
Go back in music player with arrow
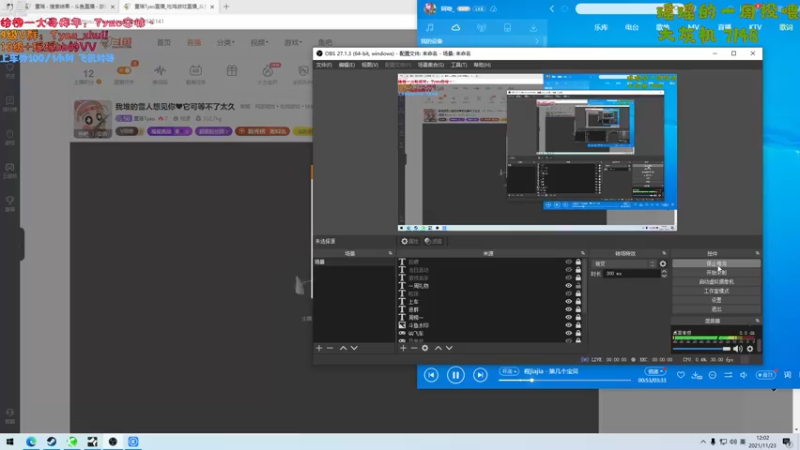click(552, 9)
